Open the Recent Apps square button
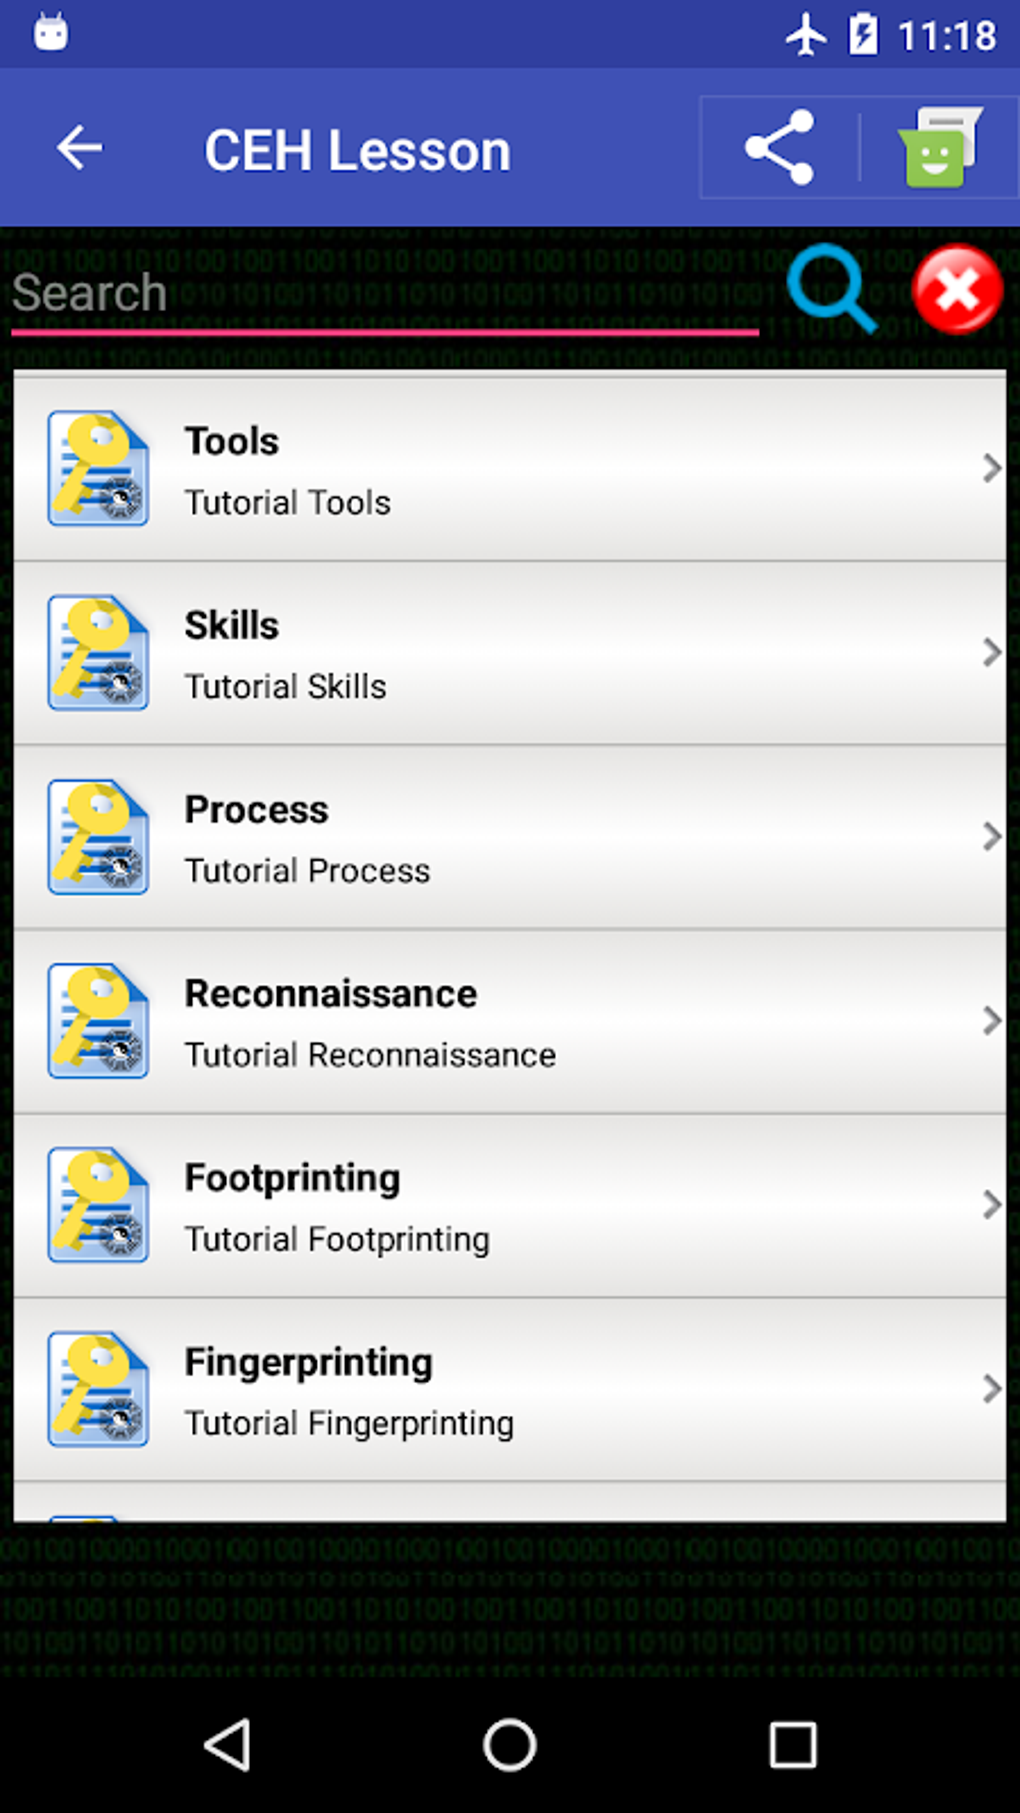 point(792,1745)
